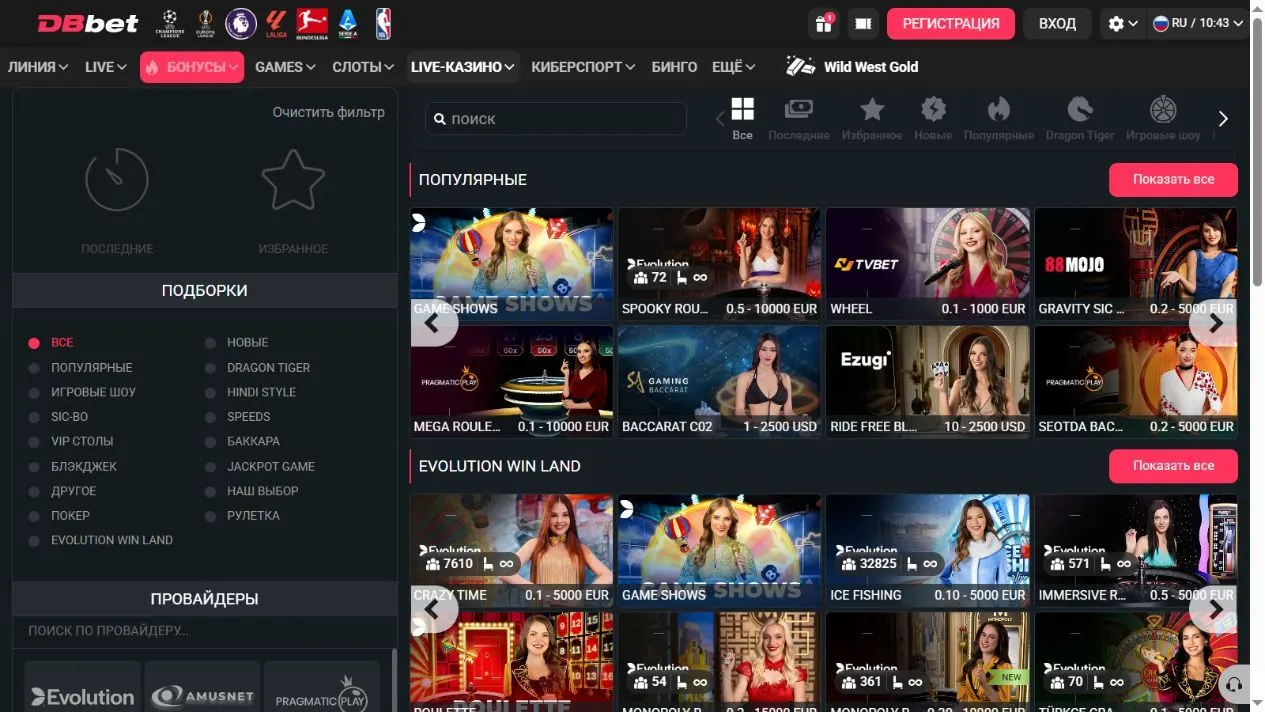
Task: Expand the GAMES menu dropdown
Action: (285, 67)
